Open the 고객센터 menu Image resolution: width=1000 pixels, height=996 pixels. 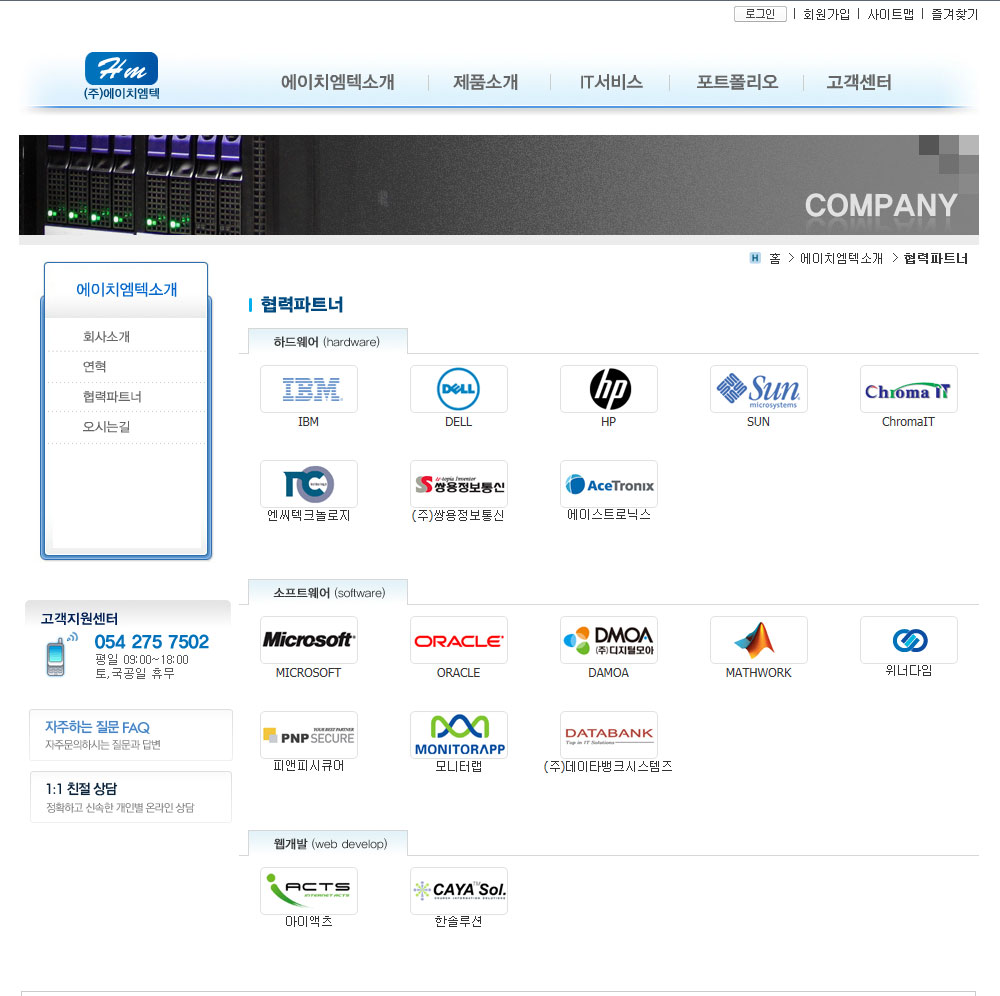(x=858, y=82)
